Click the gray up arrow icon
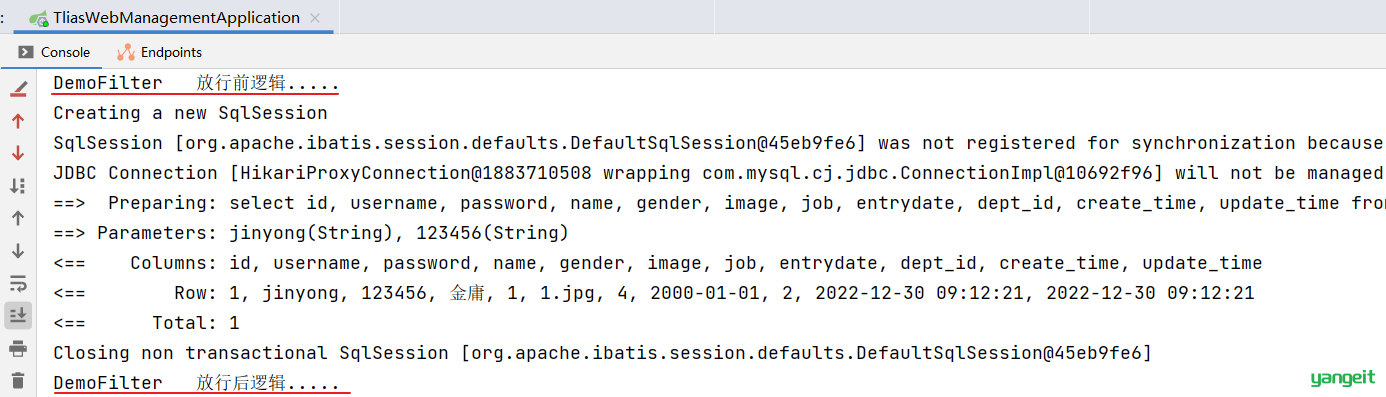This screenshot has width=1386, height=397. coord(18,218)
